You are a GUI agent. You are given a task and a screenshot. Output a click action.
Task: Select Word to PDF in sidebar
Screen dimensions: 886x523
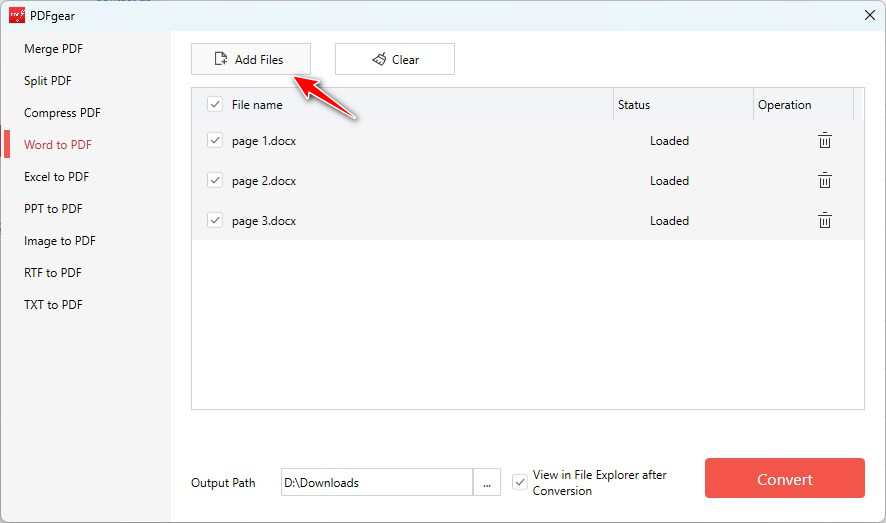(58, 145)
